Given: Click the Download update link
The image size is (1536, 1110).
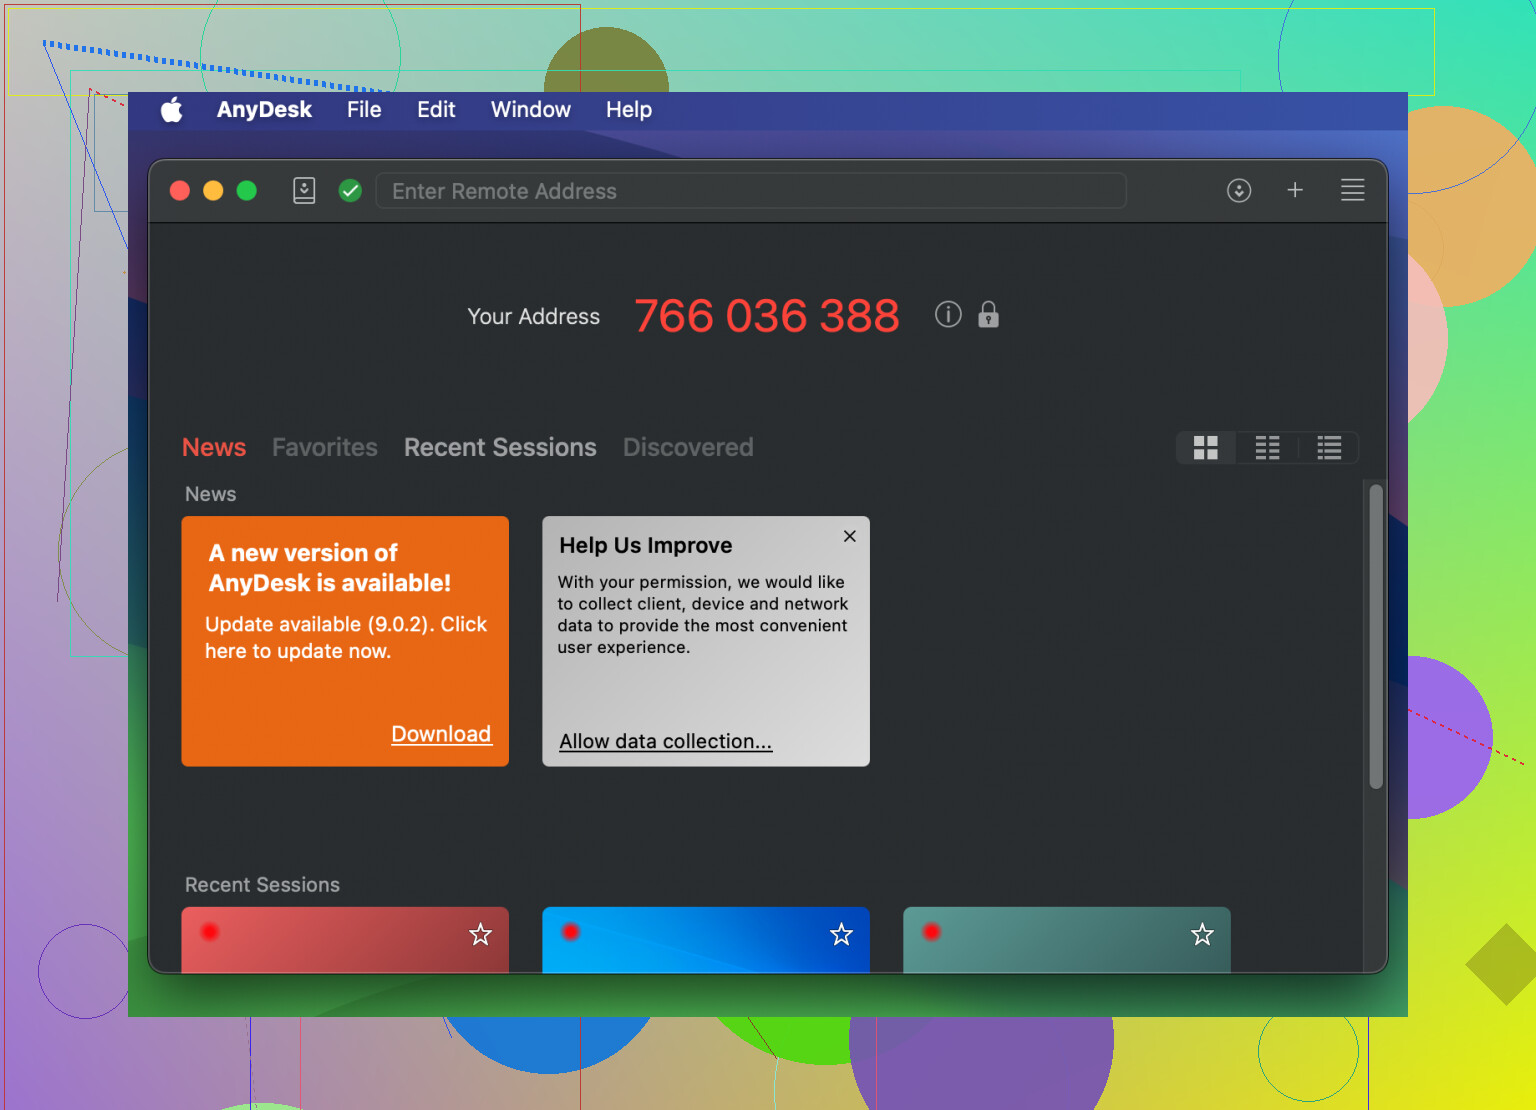Looking at the screenshot, I should 441,734.
